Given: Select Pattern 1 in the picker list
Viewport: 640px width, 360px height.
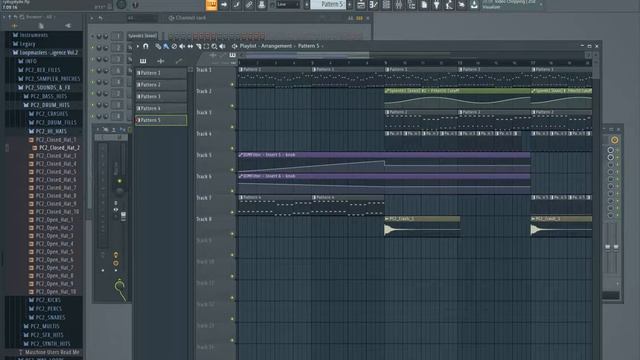Looking at the screenshot, I should pos(161,73).
